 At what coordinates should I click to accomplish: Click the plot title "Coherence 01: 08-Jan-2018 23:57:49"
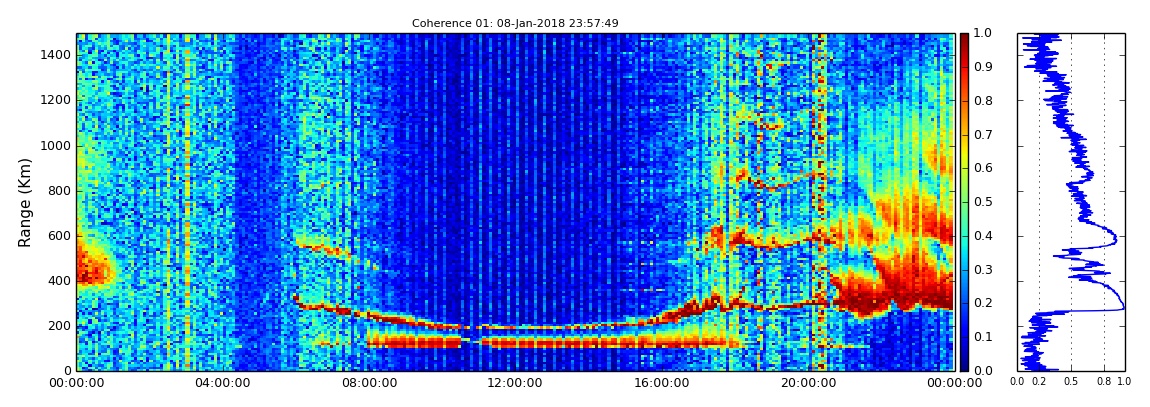pos(515,23)
